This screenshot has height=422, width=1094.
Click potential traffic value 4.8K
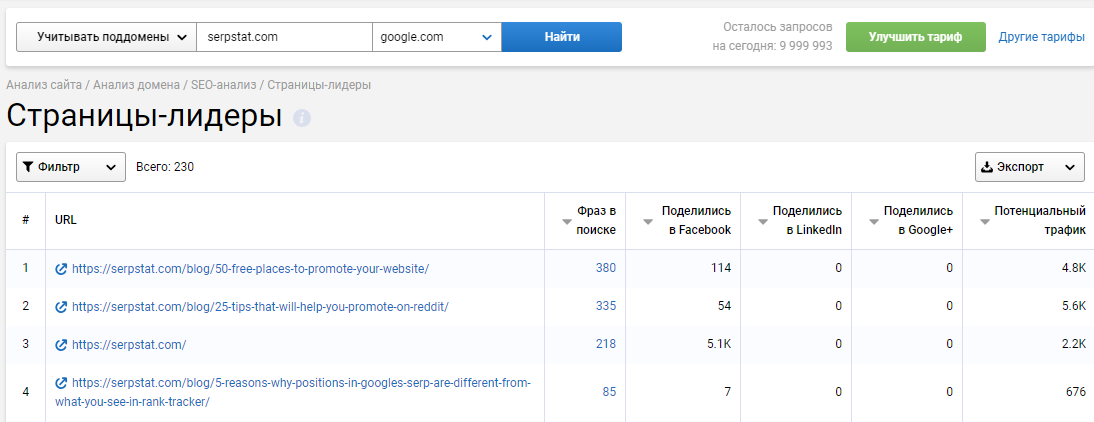1074,268
